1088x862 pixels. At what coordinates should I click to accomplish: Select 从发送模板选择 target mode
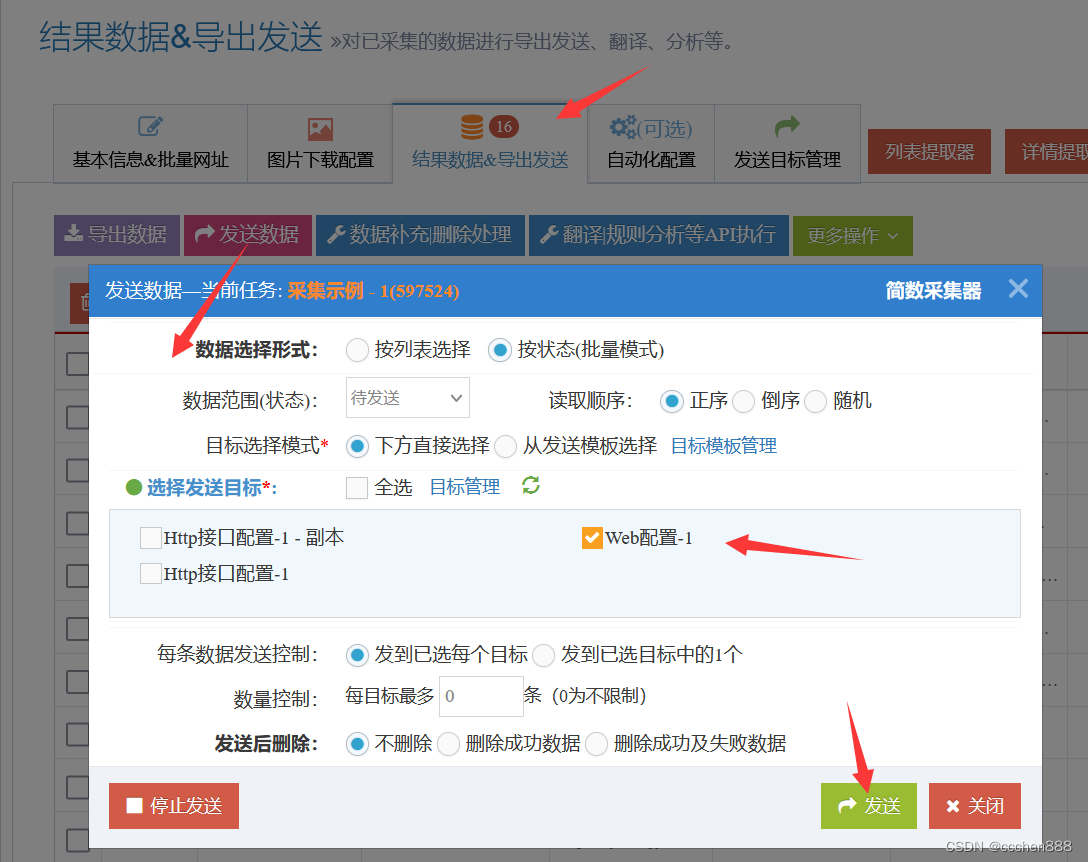tap(505, 446)
